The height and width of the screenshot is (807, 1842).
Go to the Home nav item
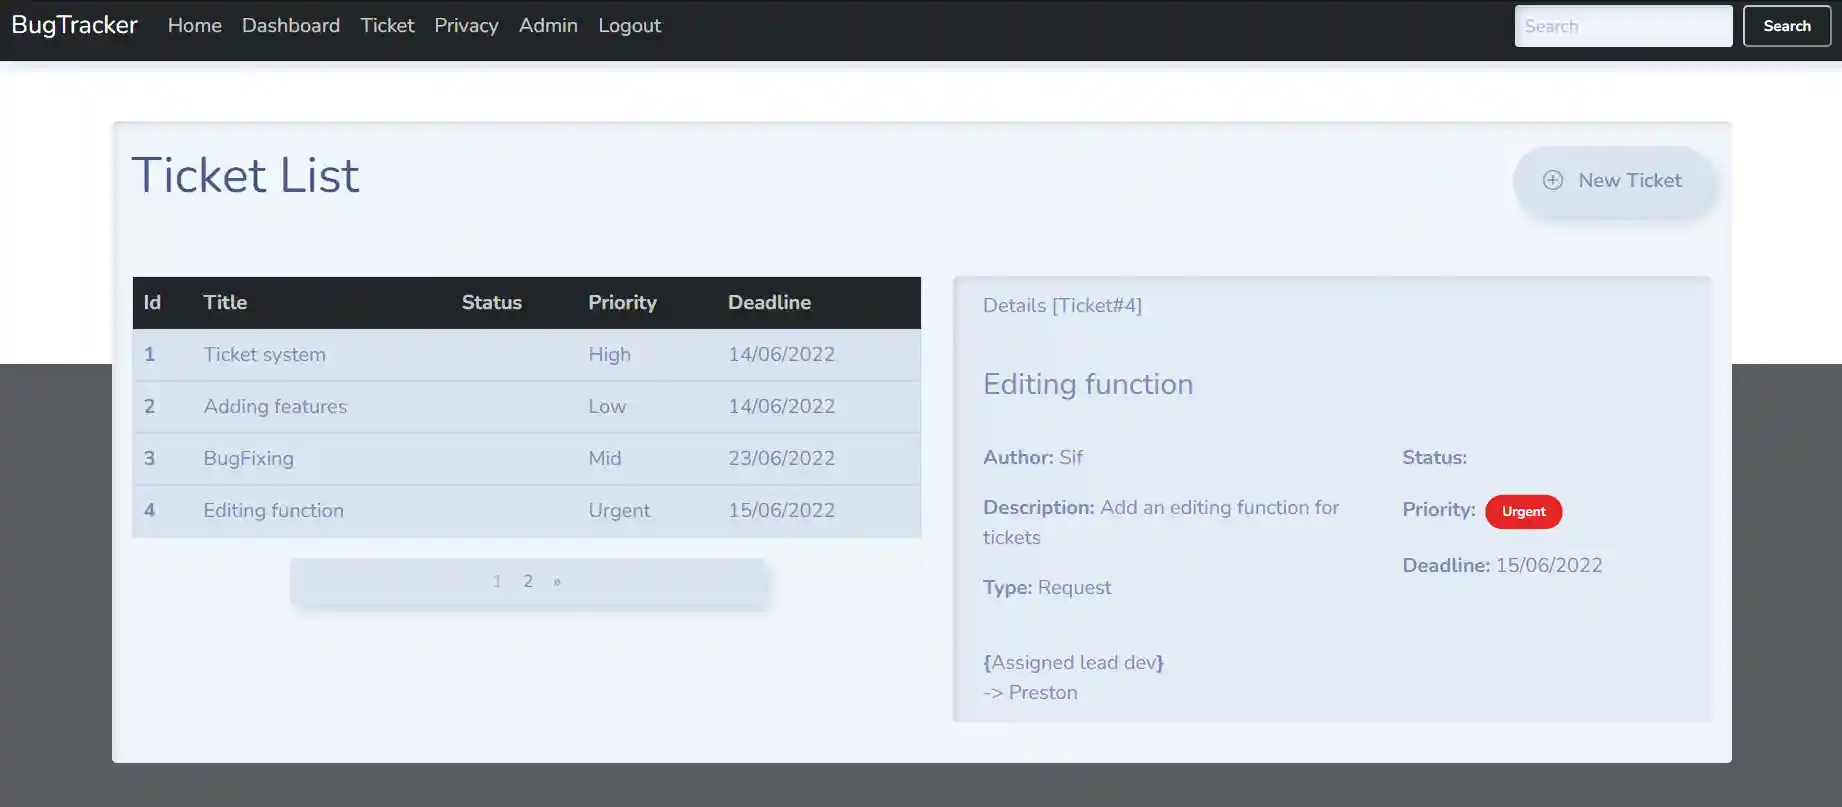click(x=194, y=25)
